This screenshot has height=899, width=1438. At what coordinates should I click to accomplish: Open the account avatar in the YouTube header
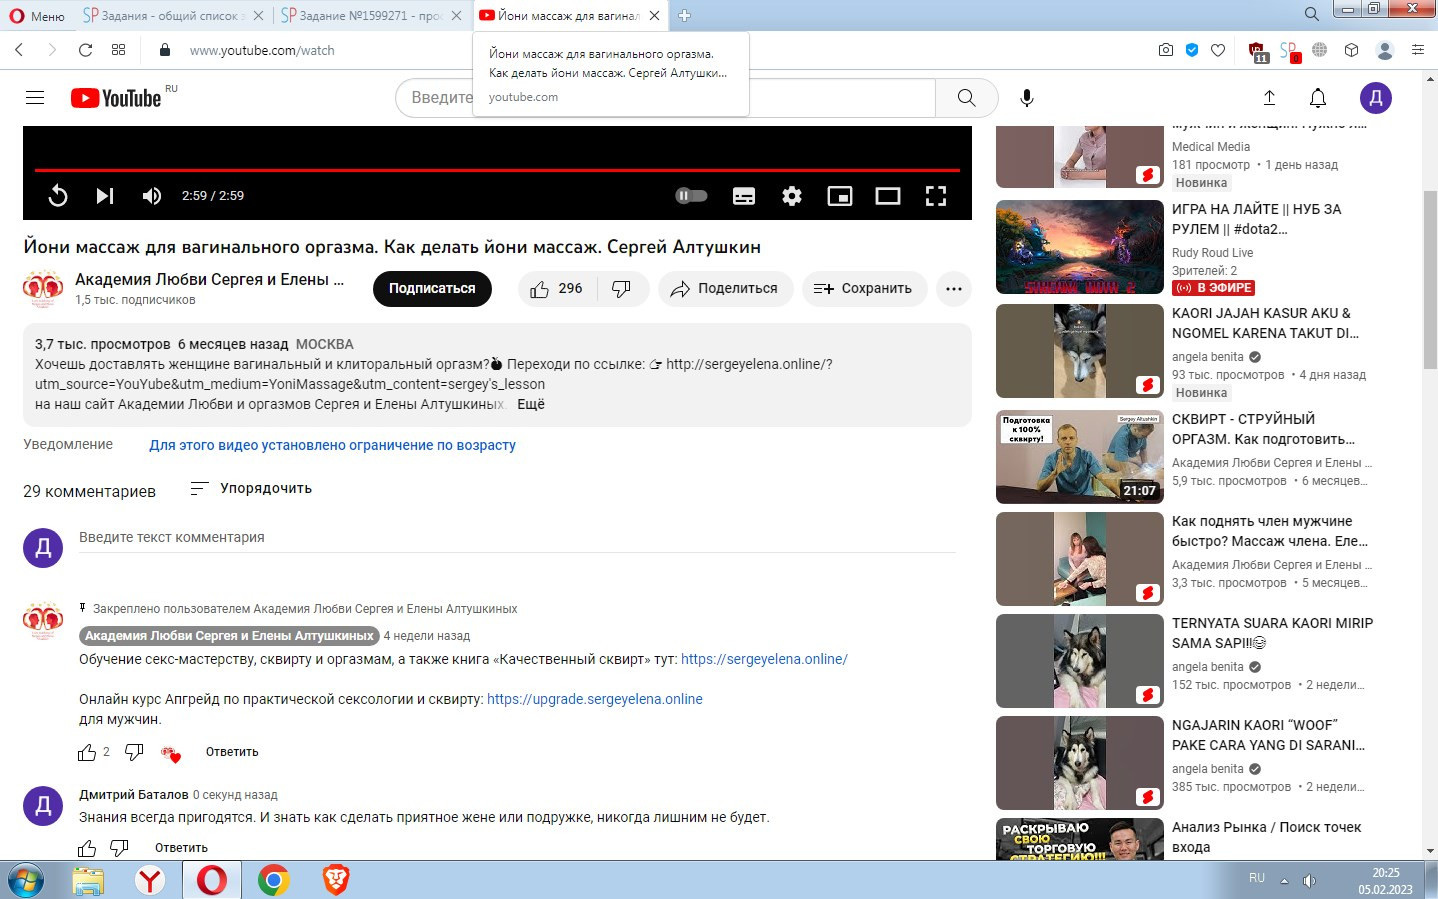tap(1376, 97)
